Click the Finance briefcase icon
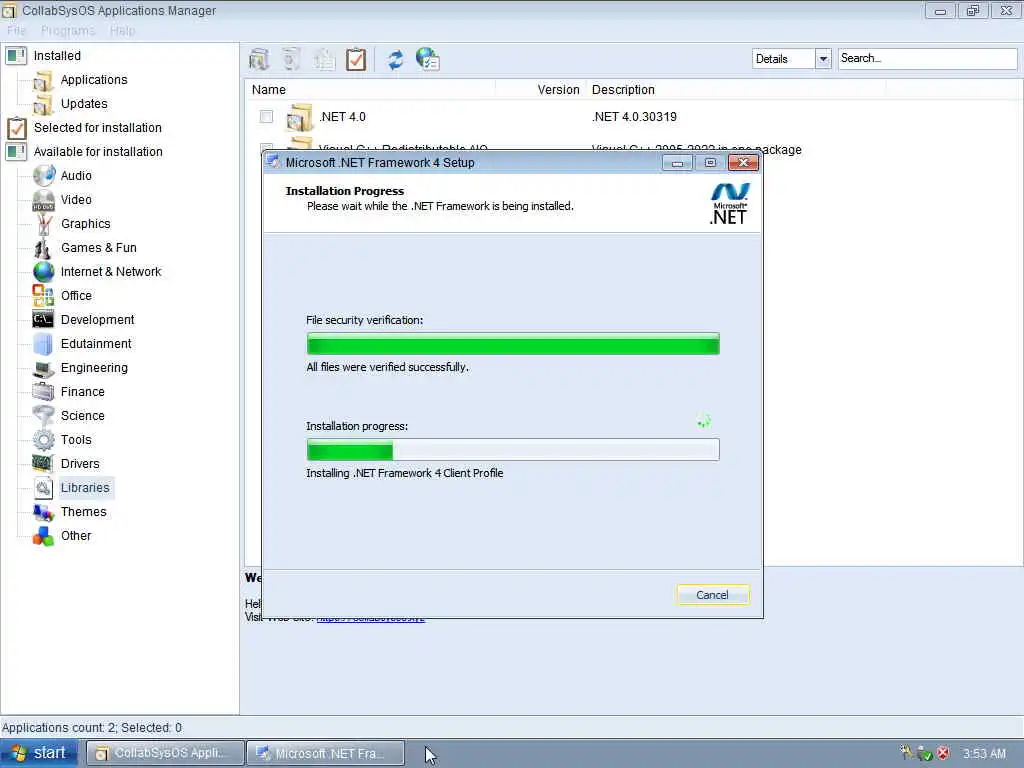 pos(43,392)
